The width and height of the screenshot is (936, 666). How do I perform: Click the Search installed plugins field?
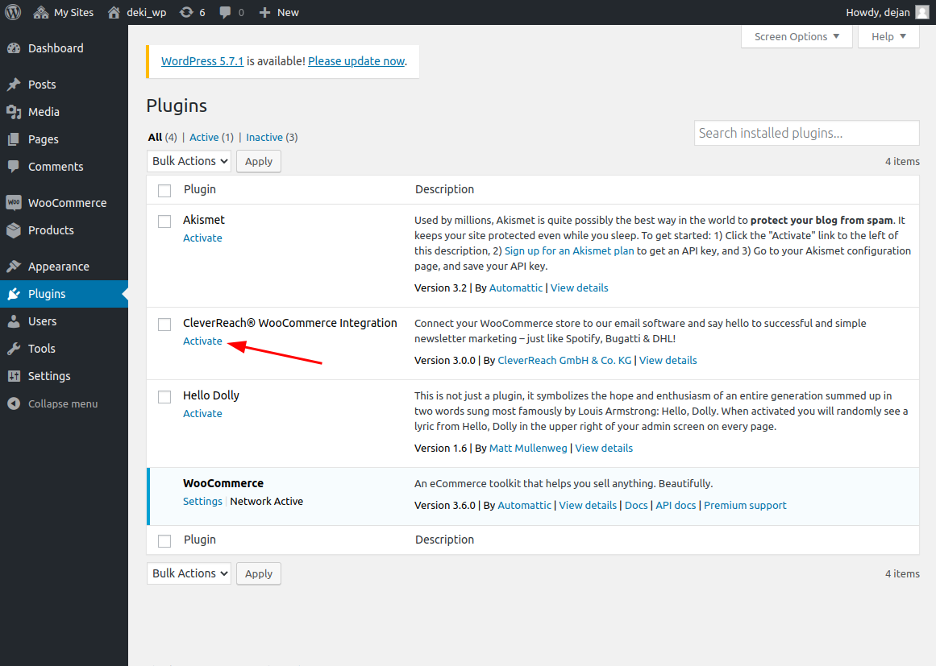[x=806, y=133]
